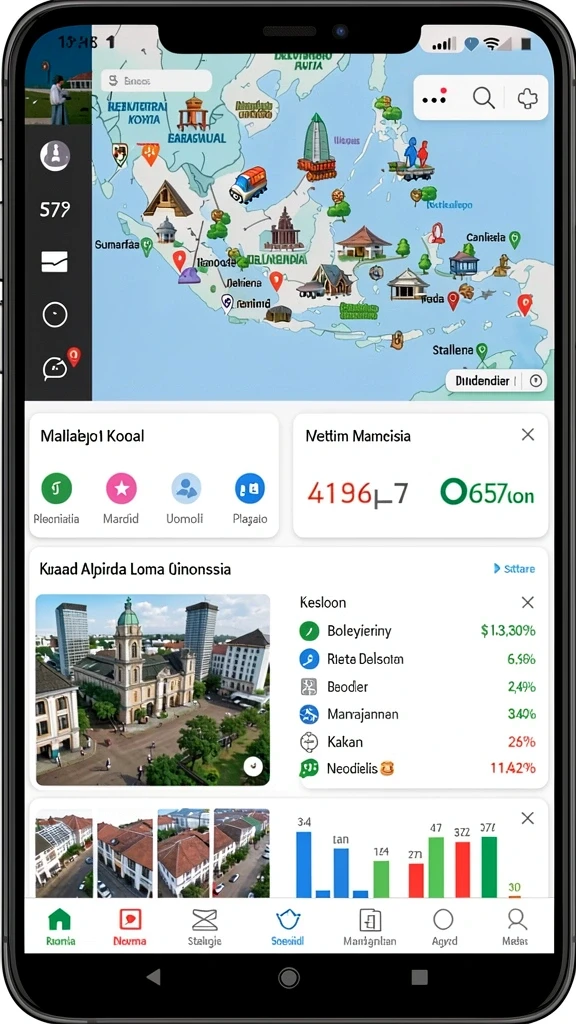The width and height of the screenshot is (576, 1024).
Task: Select the Rieta Delsotan row
Action: pos(418,659)
